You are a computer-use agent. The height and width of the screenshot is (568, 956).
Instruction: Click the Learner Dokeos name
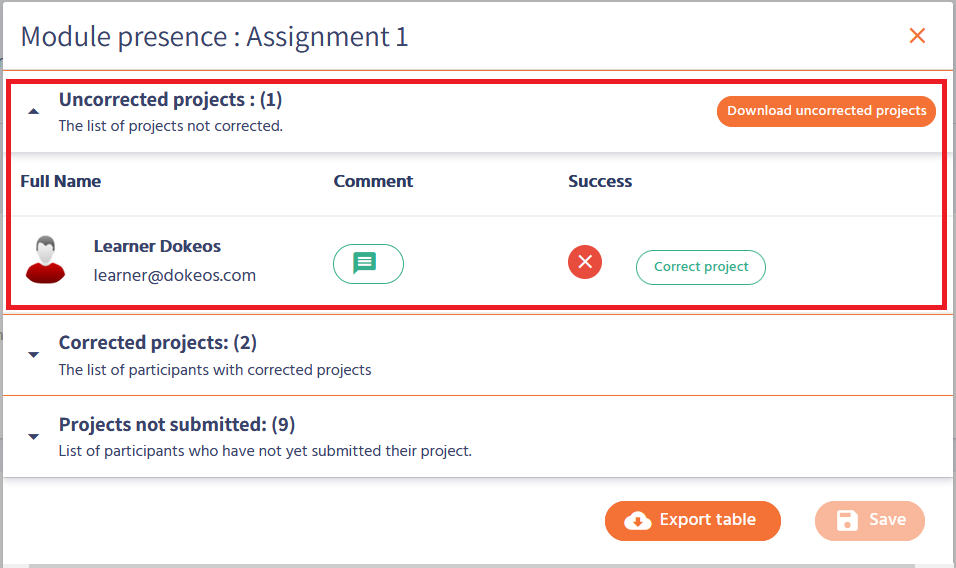pyautogui.click(x=157, y=246)
